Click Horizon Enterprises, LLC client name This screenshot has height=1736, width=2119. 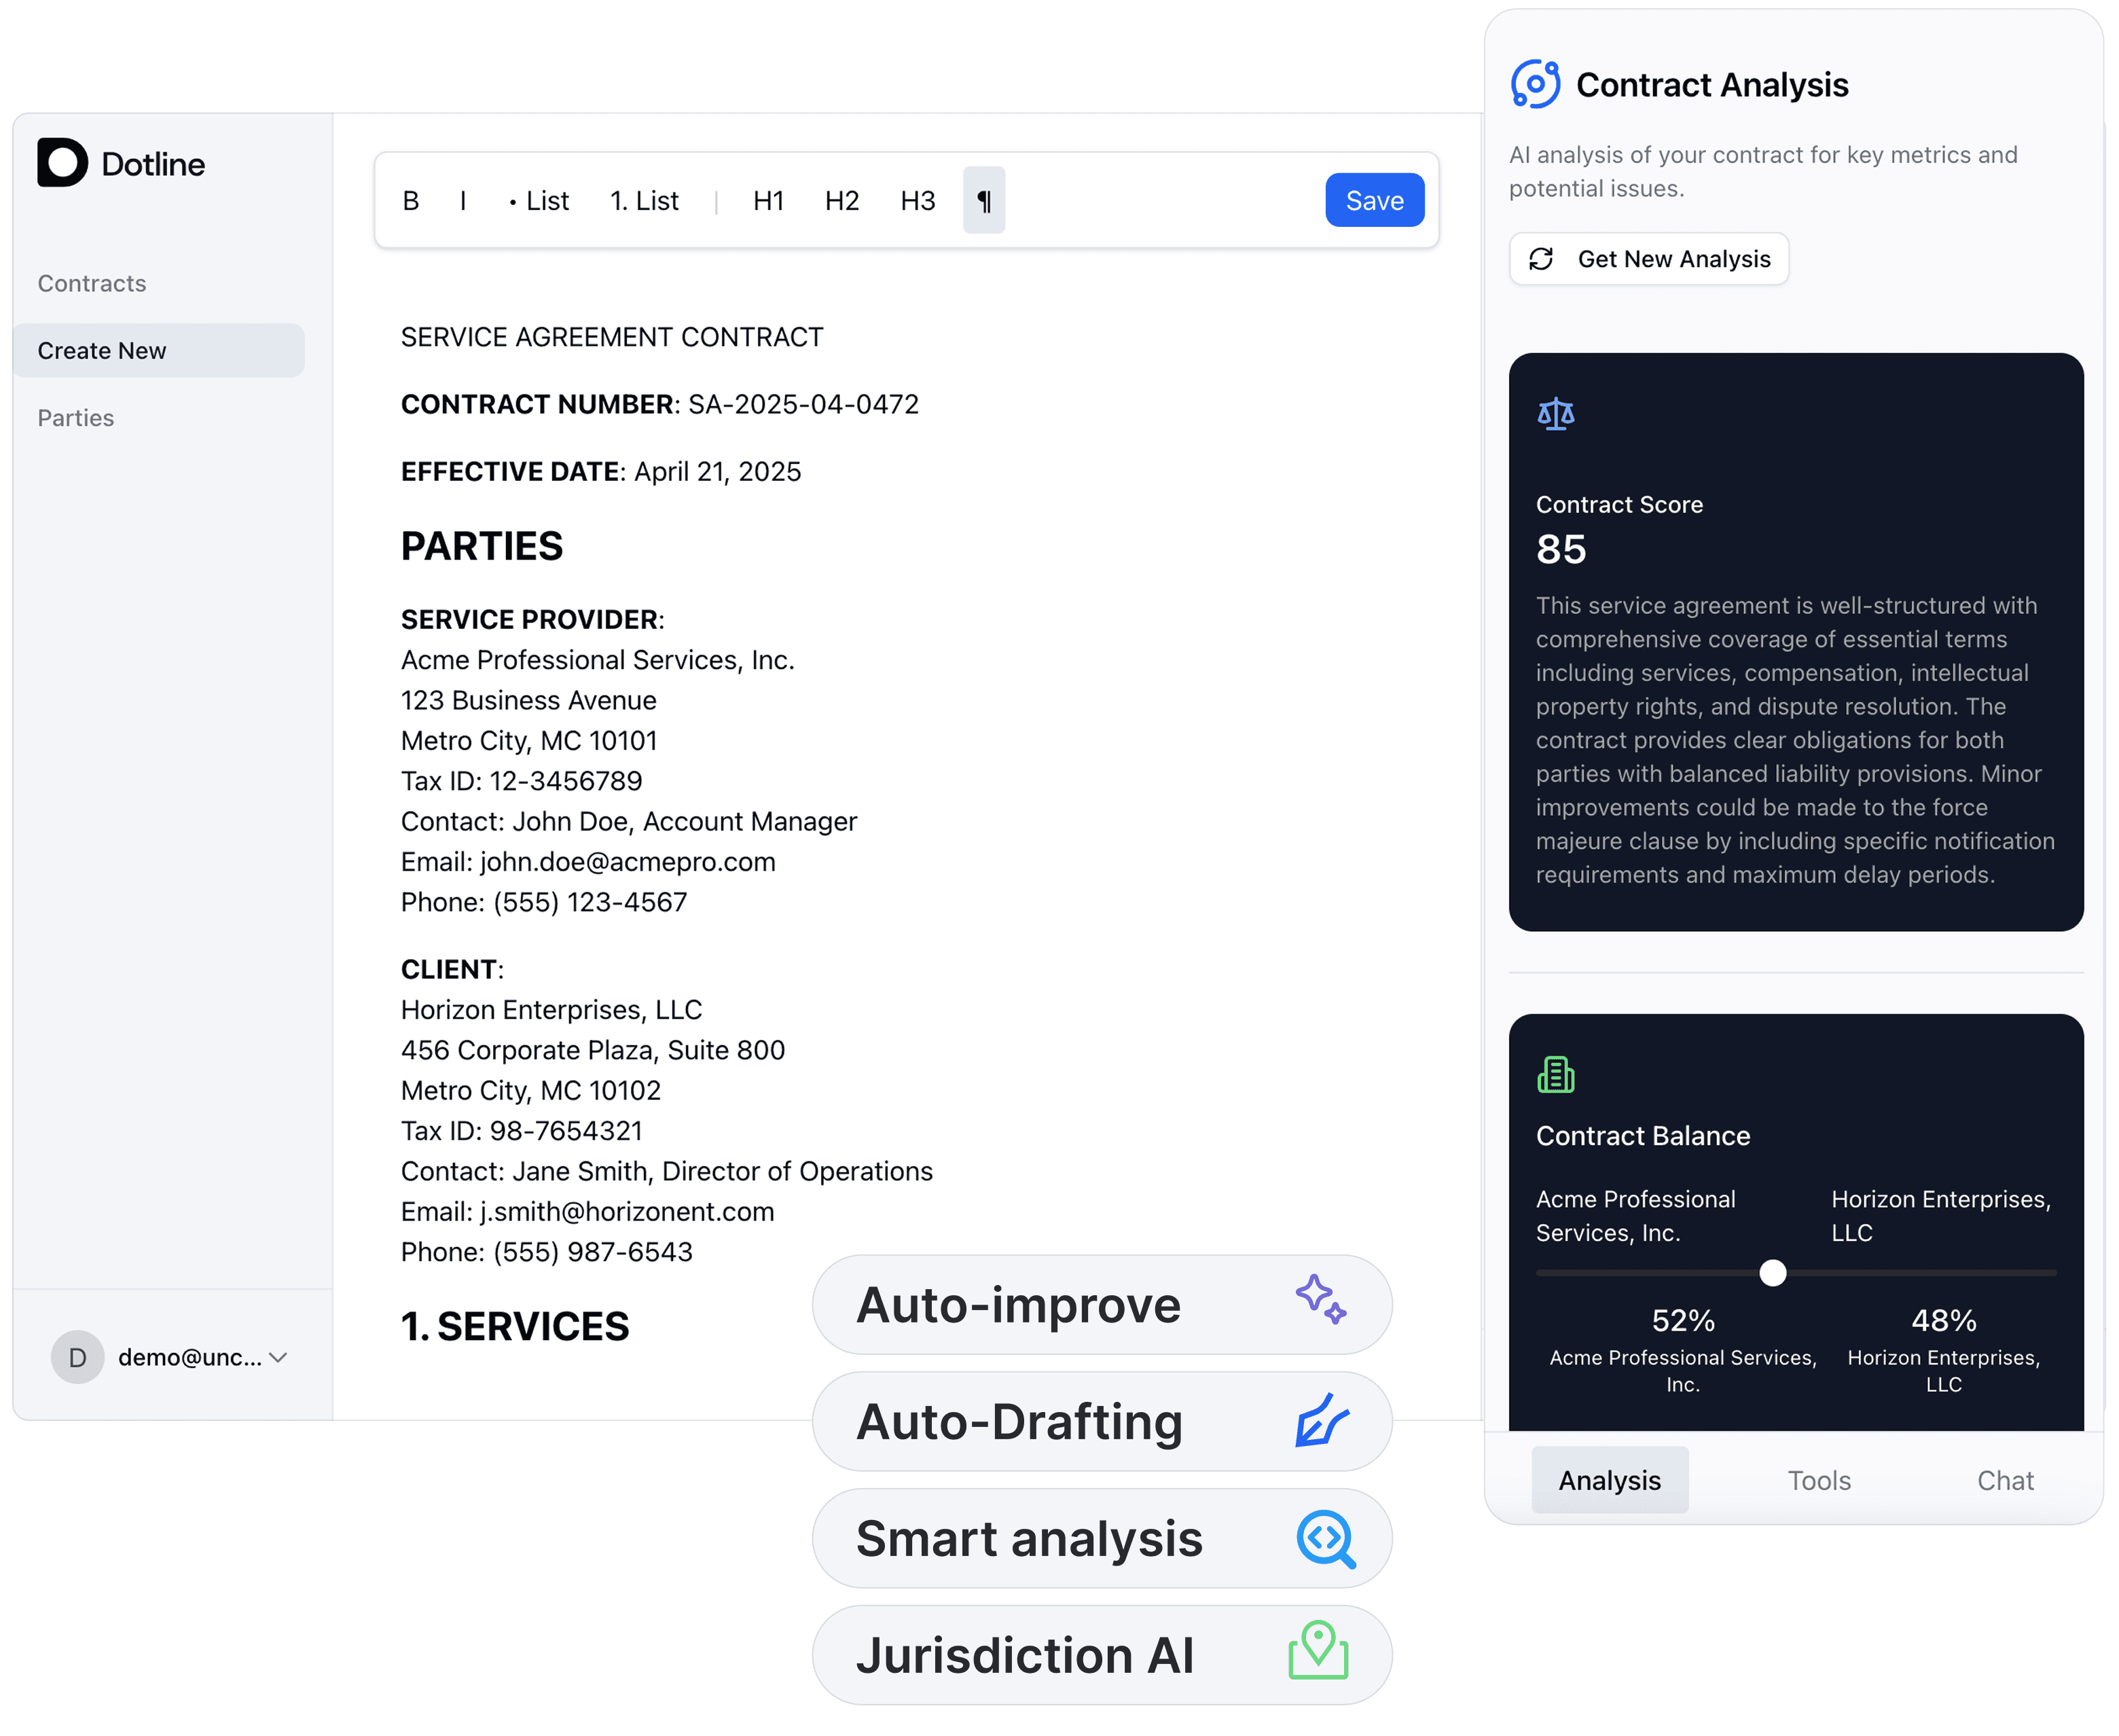pos(551,1010)
